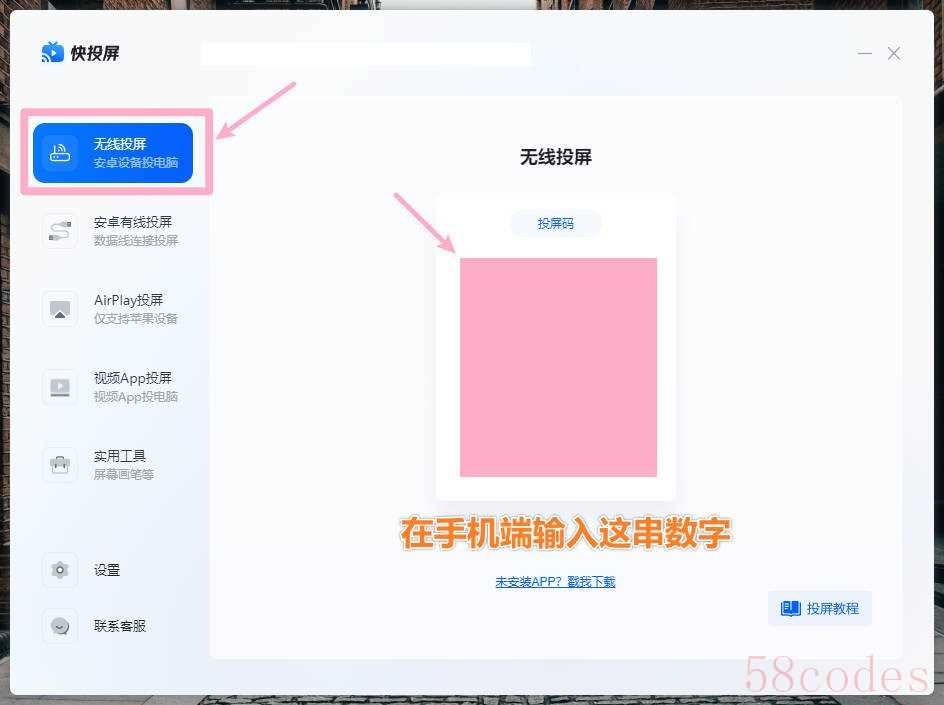
Task: Click the book icon on 投屏教程
Action: coord(790,608)
